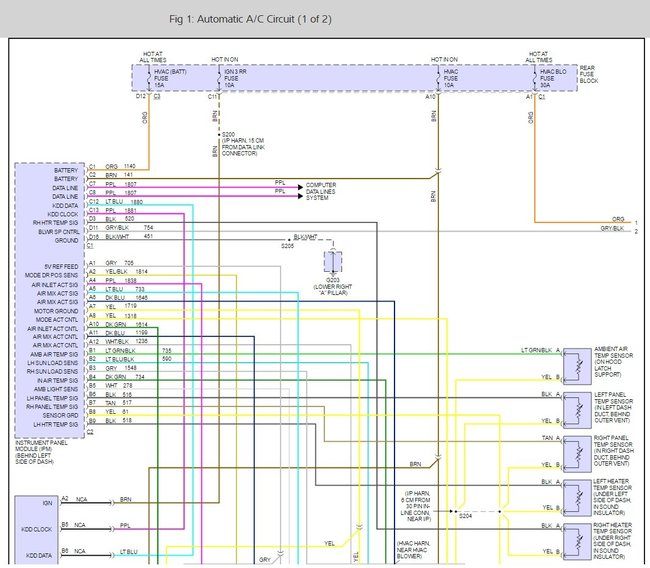Click the 'LH SUN LOAD SENS' pin label
Viewport: 650px width, 568px height.
pos(53,363)
